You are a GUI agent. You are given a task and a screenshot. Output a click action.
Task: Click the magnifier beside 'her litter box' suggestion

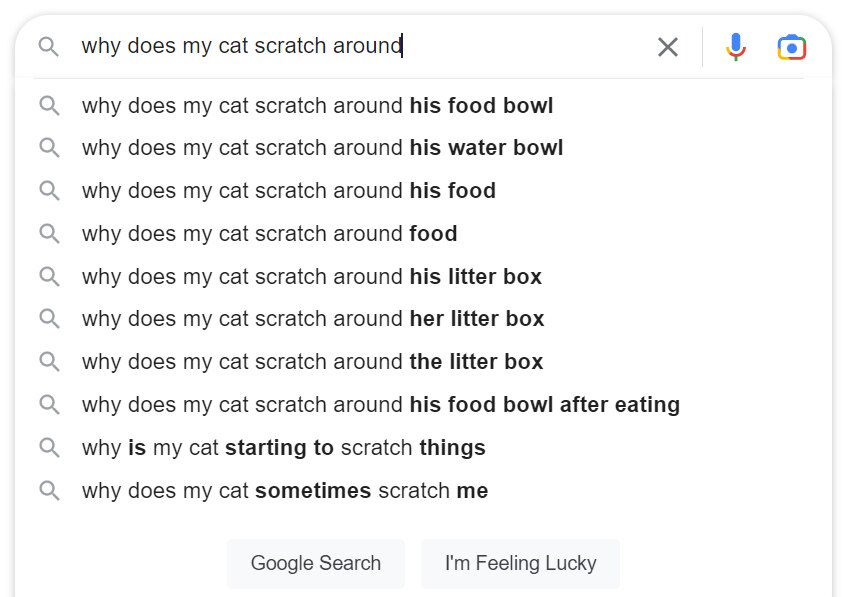(49, 319)
